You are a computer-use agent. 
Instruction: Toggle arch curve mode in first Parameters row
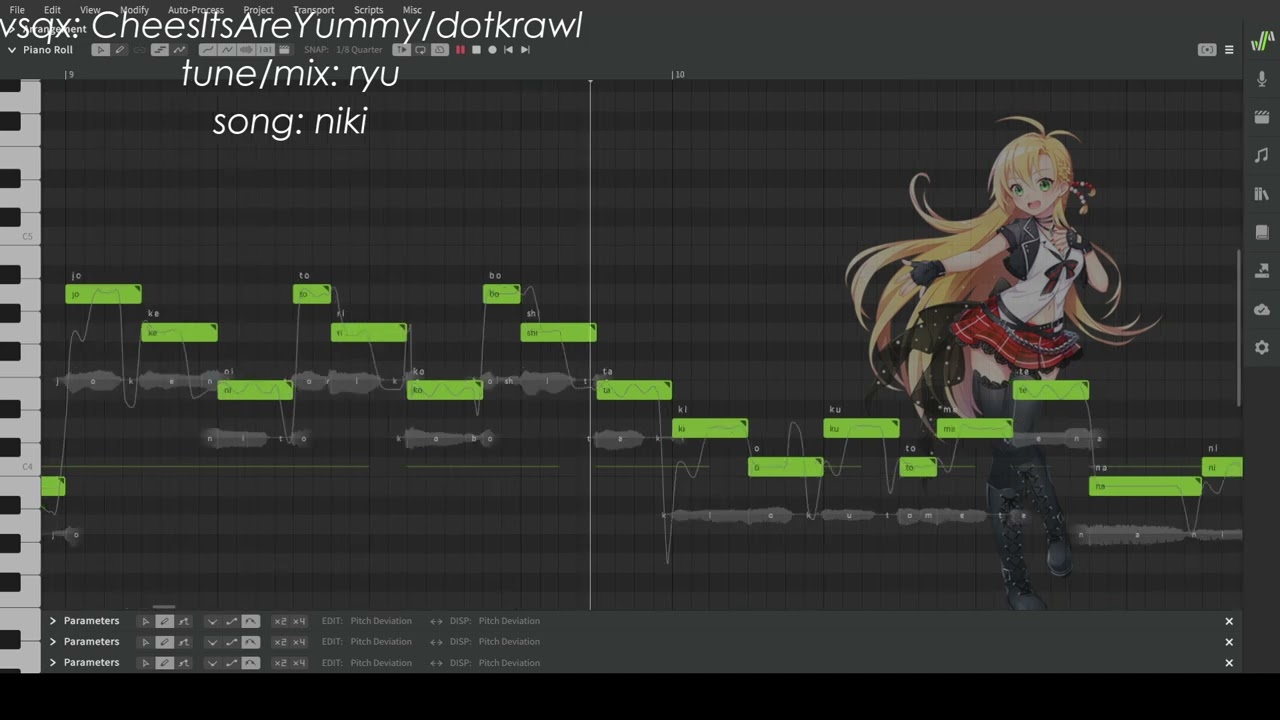(x=250, y=621)
